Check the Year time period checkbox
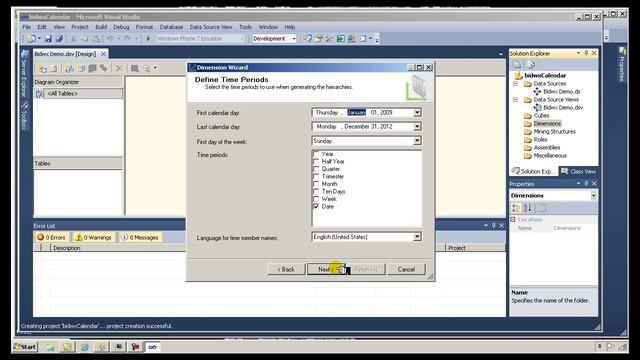Screen dimensions: 640x360 point(316,154)
